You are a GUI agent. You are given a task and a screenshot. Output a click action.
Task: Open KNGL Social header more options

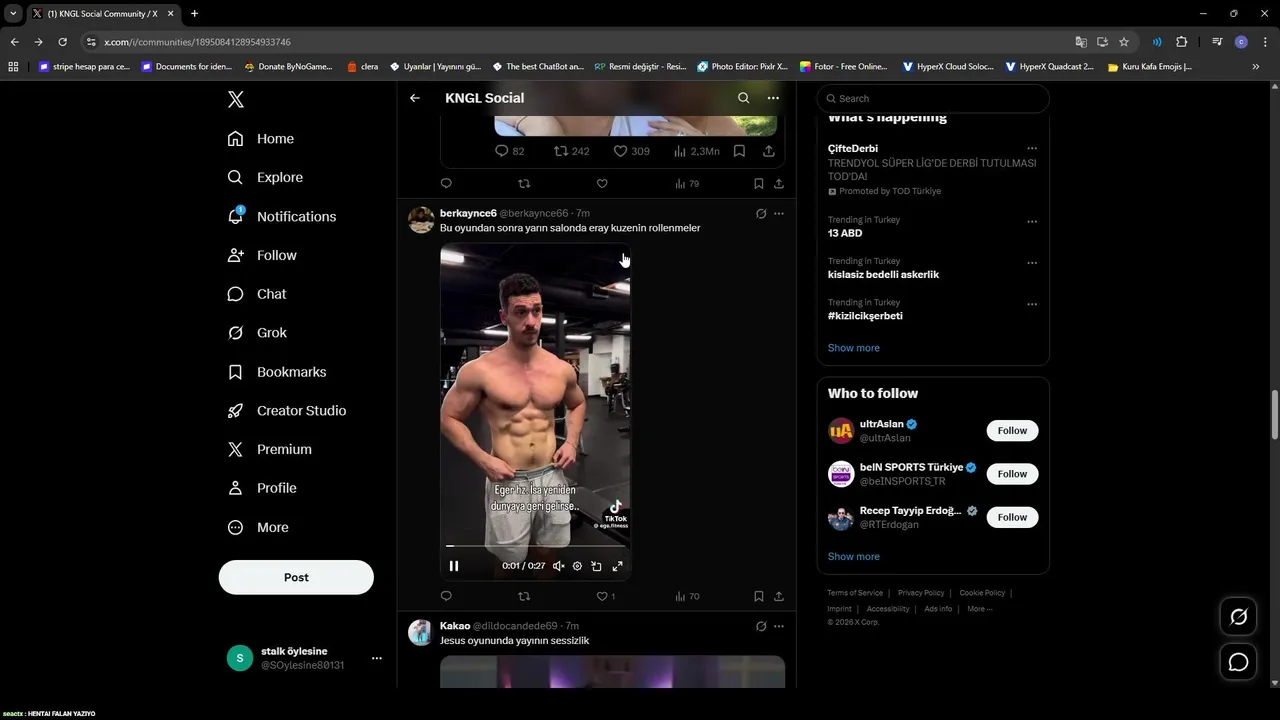(x=773, y=98)
